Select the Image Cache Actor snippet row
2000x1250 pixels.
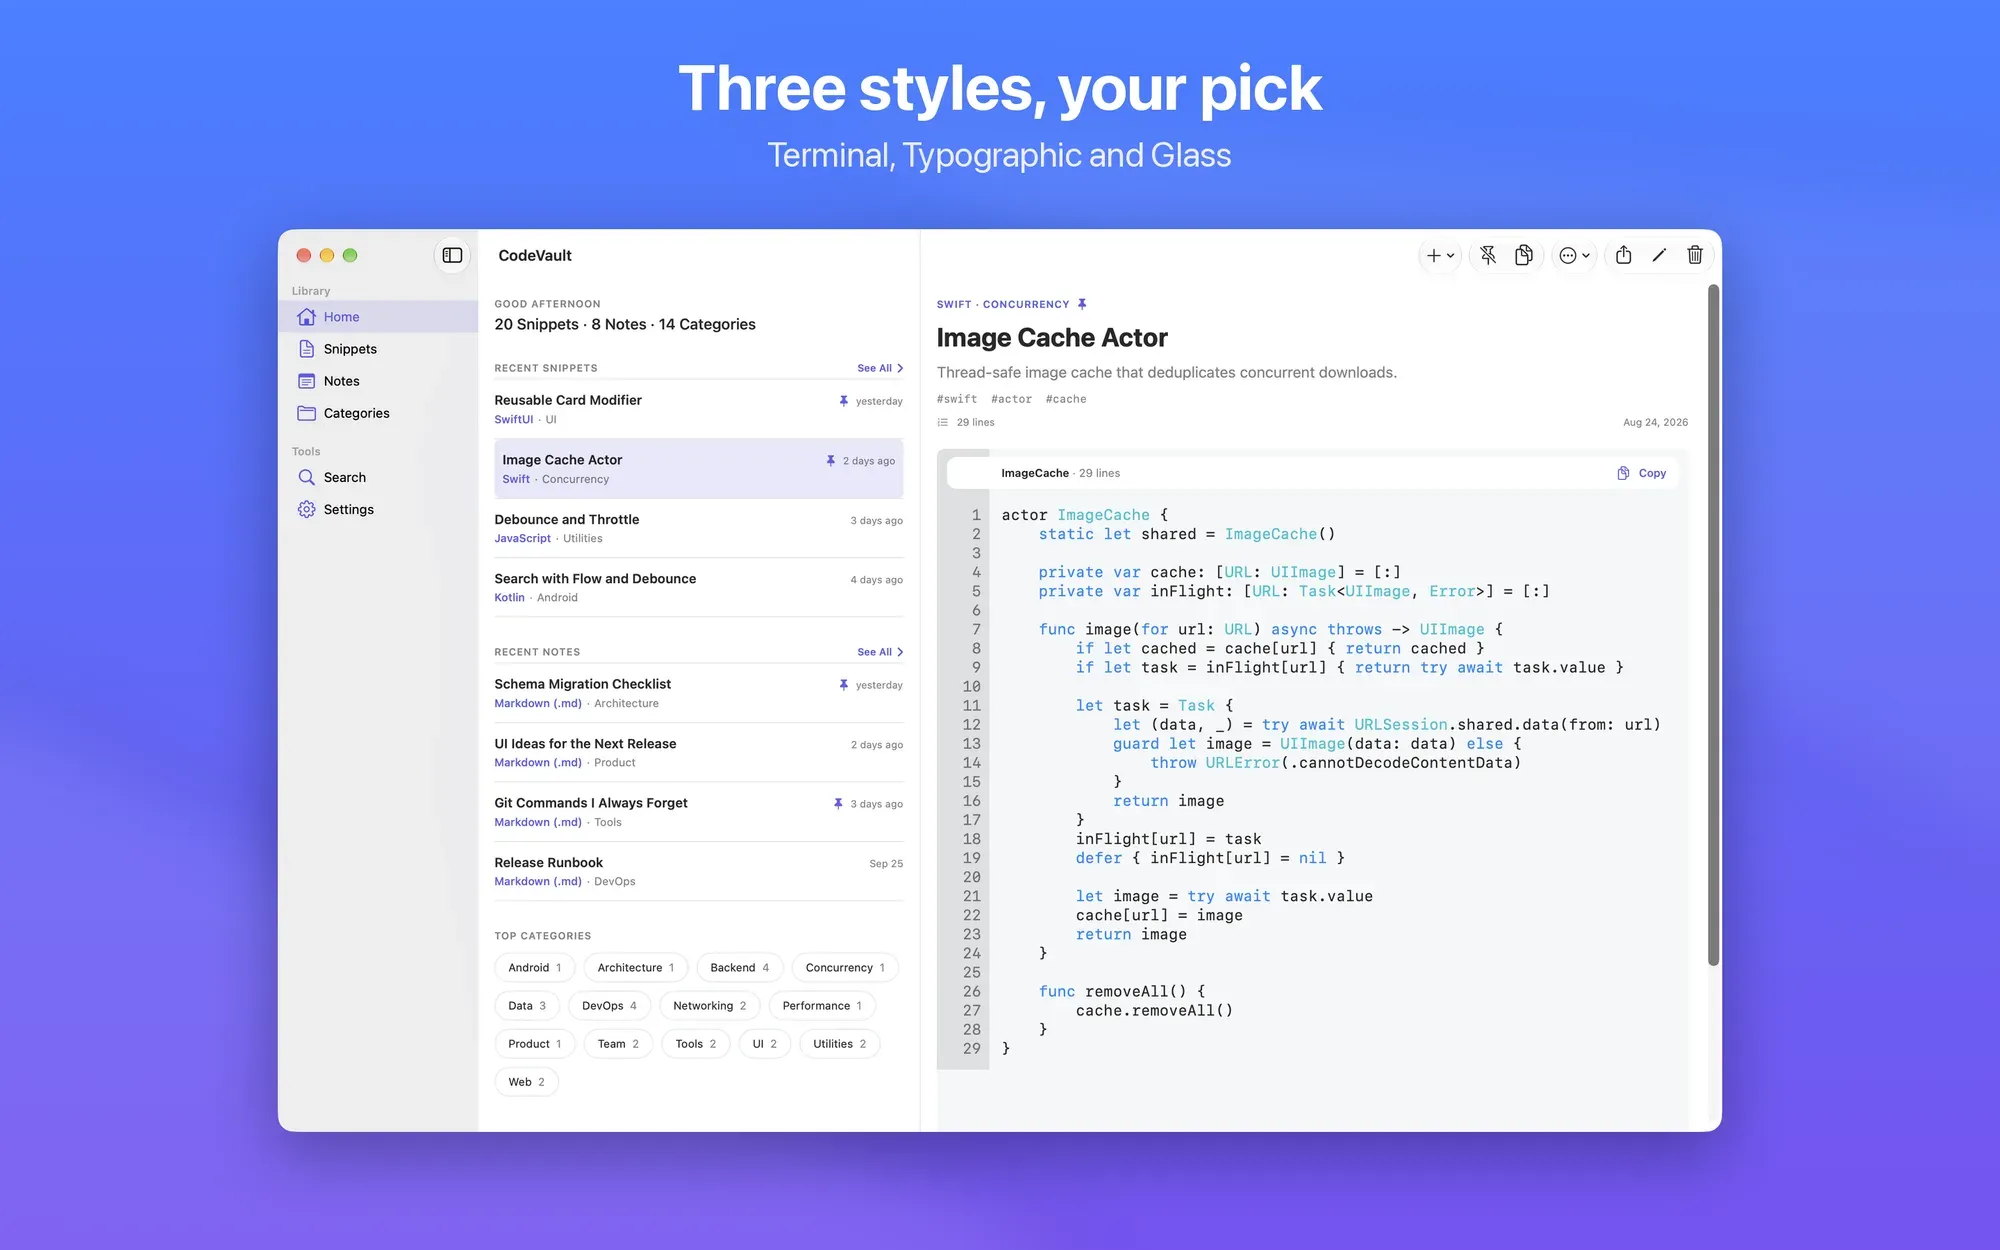pyautogui.click(x=698, y=468)
